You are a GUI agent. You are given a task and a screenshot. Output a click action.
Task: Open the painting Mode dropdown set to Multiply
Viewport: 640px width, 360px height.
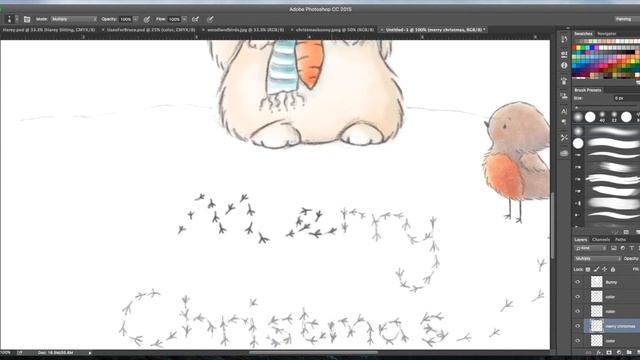pos(74,19)
